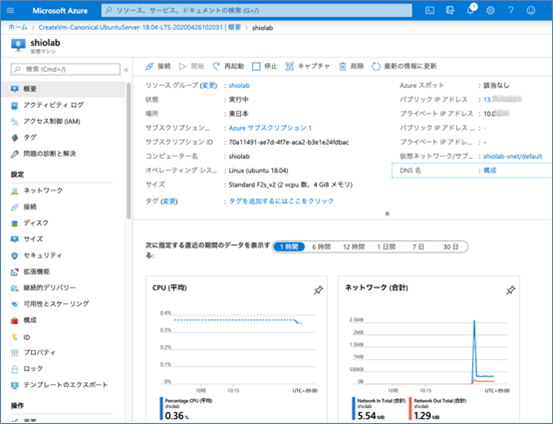Click the 再起動 restart toolbar button
Image resolution: width=553 pixels, height=424 pixels.
tap(229, 66)
